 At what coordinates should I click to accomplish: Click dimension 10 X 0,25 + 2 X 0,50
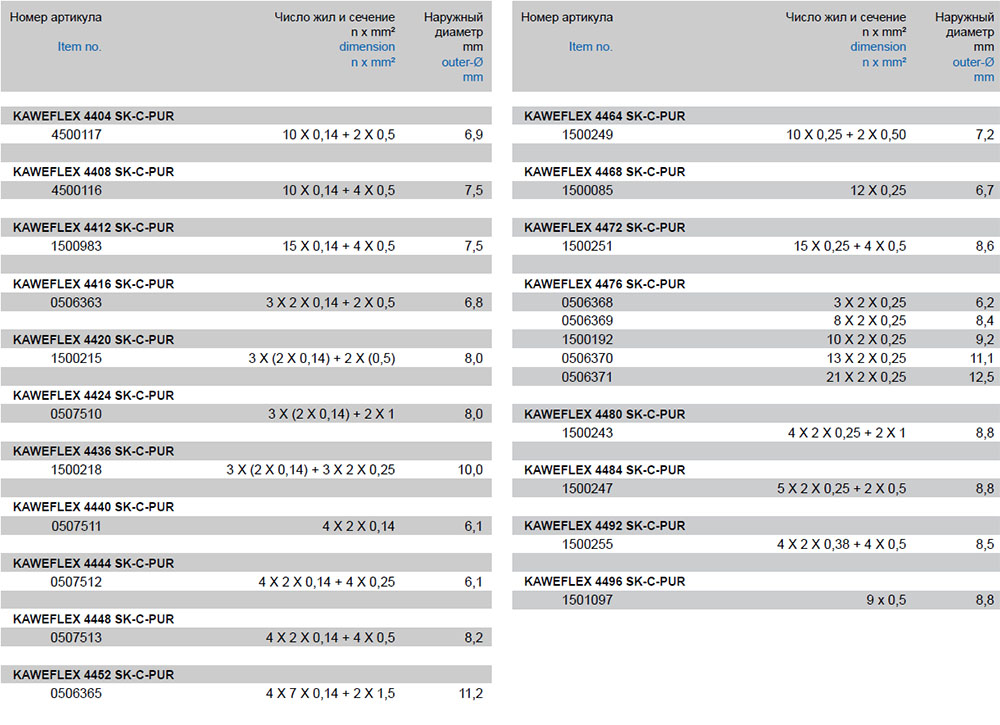[x=846, y=135]
